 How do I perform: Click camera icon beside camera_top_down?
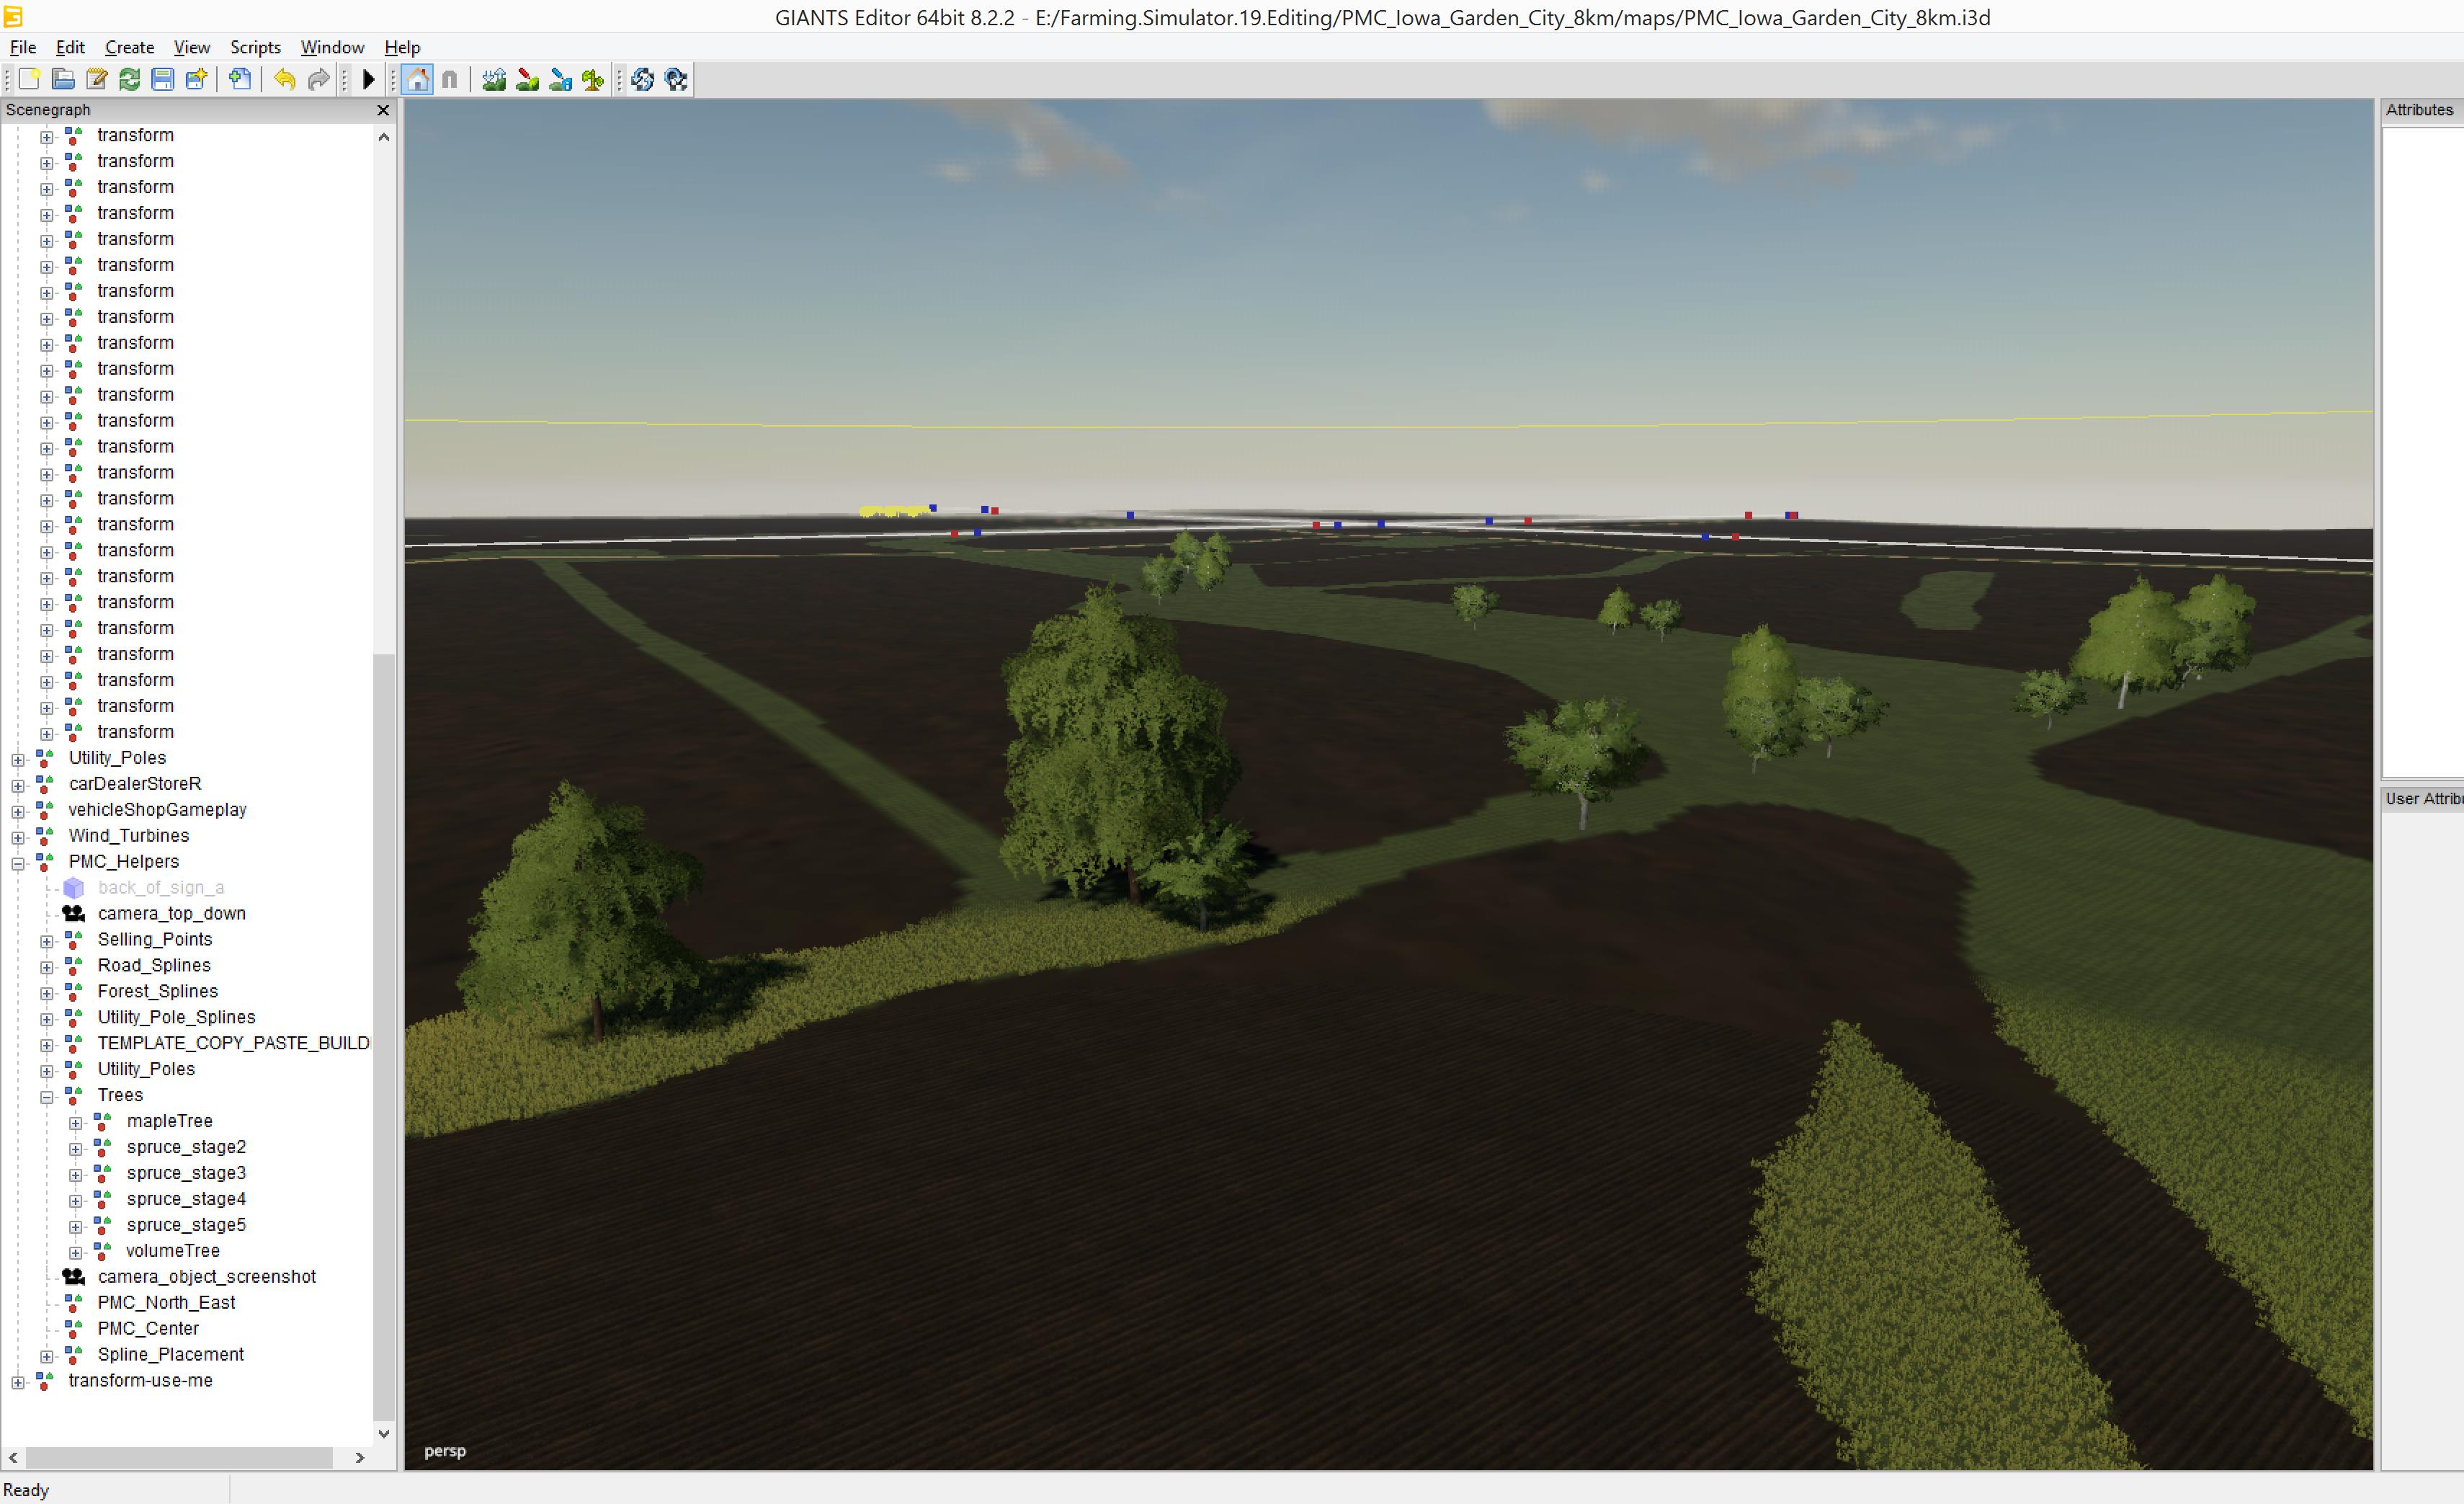click(x=74, y=914)
